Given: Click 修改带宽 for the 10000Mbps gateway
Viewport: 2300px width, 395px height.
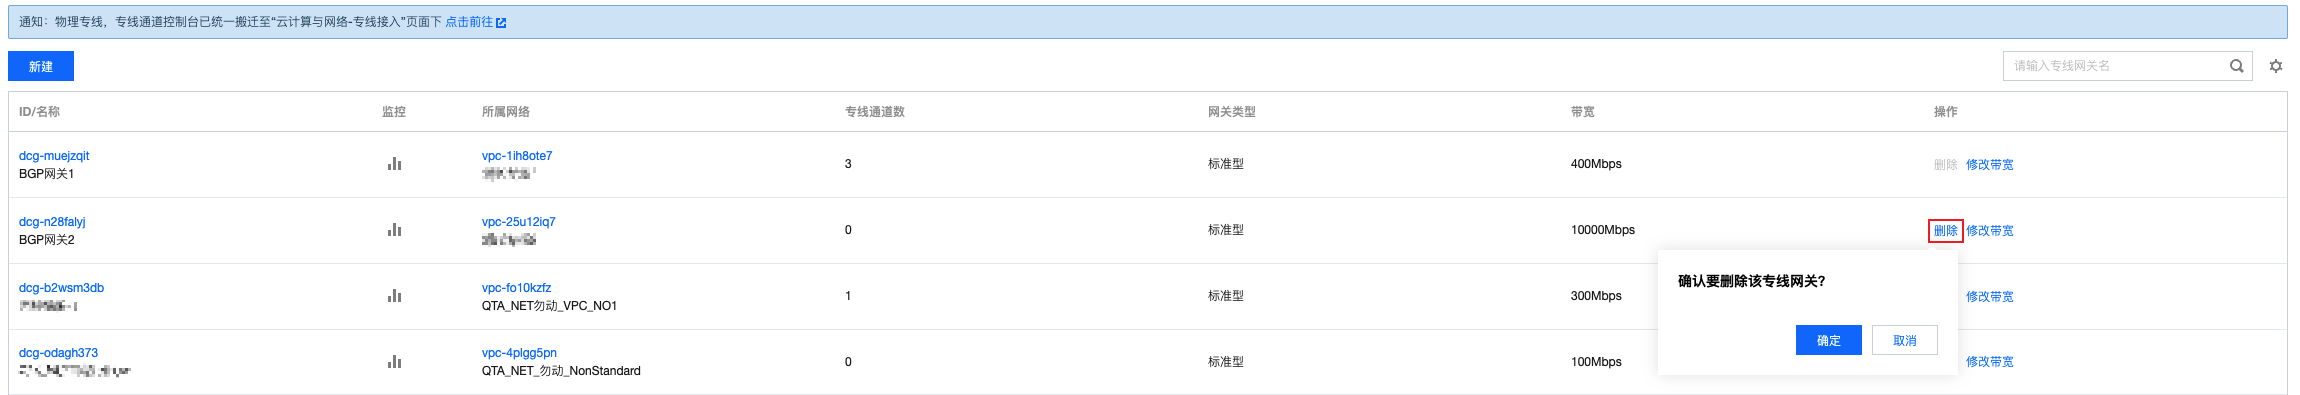Looking at the screenshot, I should 1989,231.
